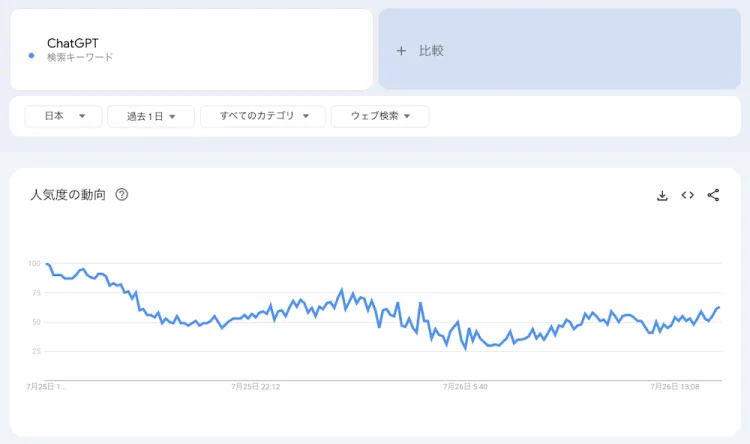Click the 75 axis label

(x=36, y=293)
